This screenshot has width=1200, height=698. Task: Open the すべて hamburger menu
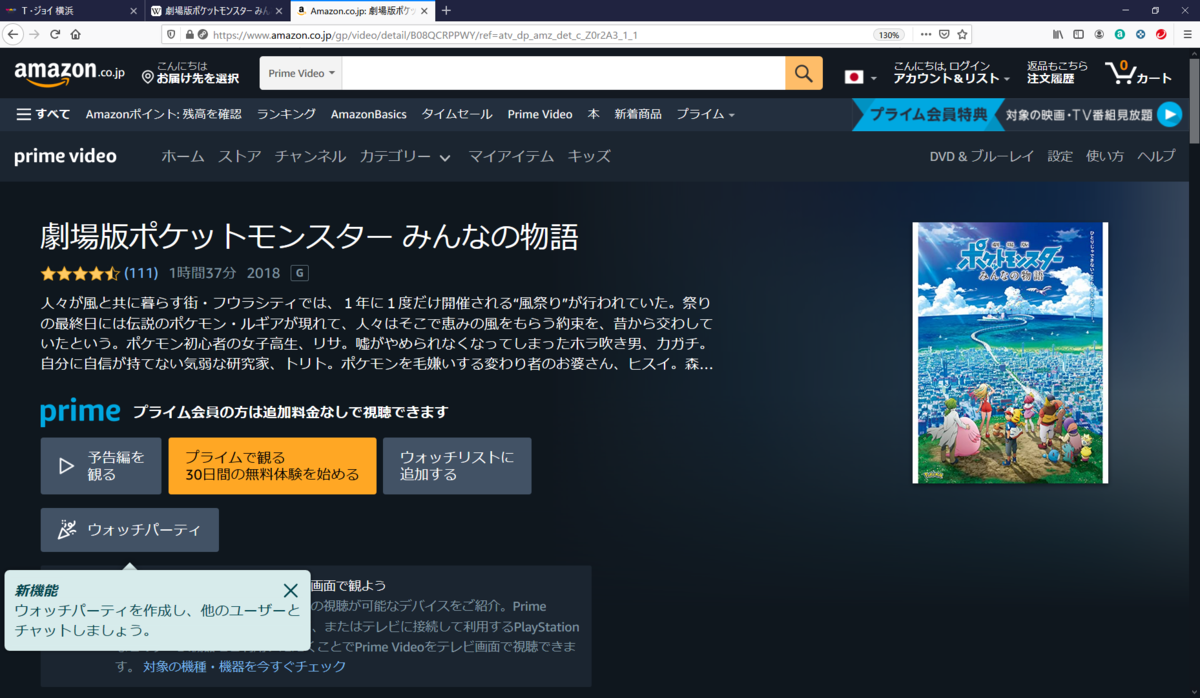(x=43, y=114)
